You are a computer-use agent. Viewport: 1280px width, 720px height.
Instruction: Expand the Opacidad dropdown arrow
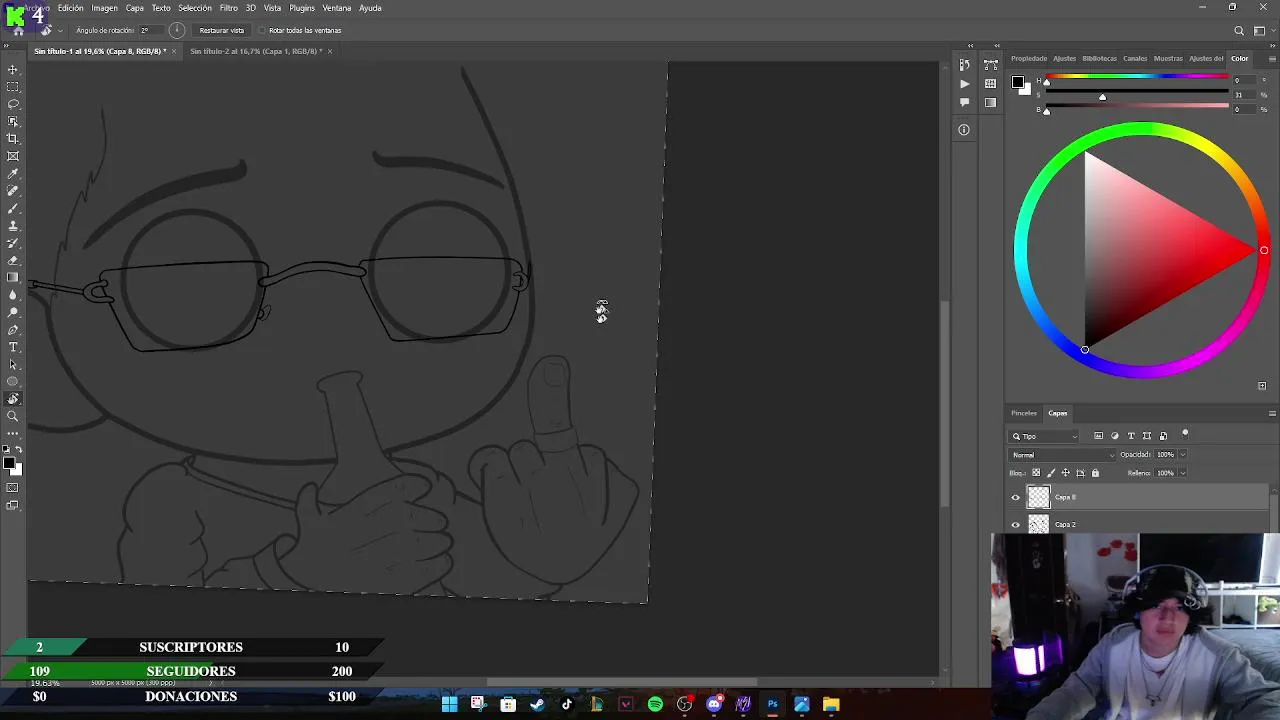[1183, 455]
